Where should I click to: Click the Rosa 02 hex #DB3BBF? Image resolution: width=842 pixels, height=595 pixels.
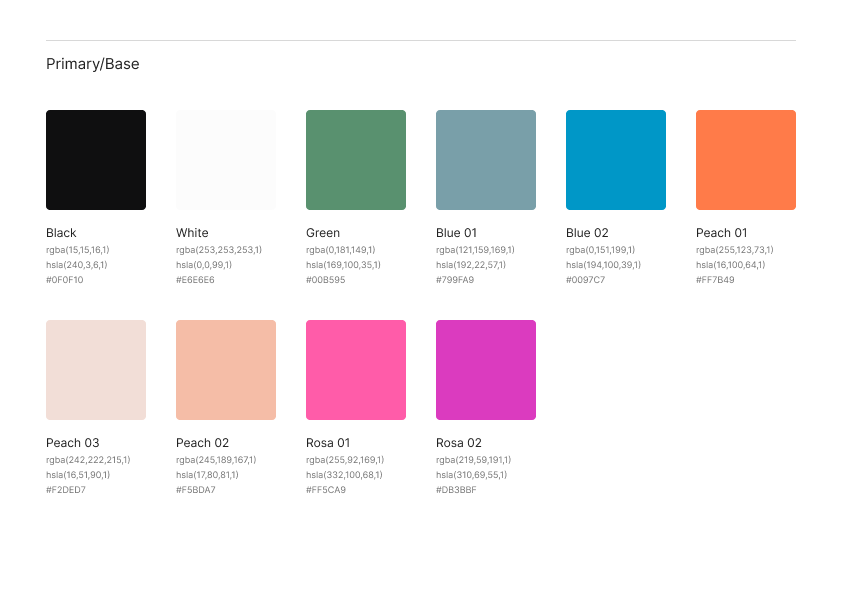pyautogui.click(x=456, y=490)
